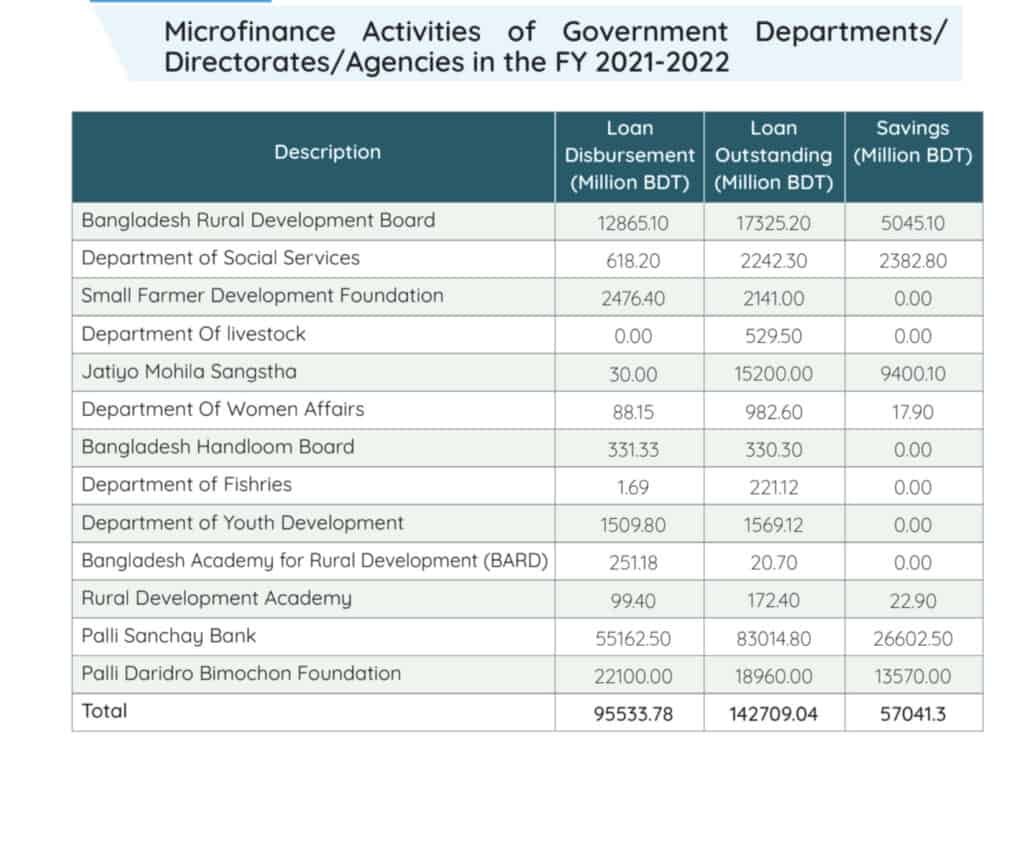Click the 'Loan Outstanding (Million BDT)' header

point(774,155)
